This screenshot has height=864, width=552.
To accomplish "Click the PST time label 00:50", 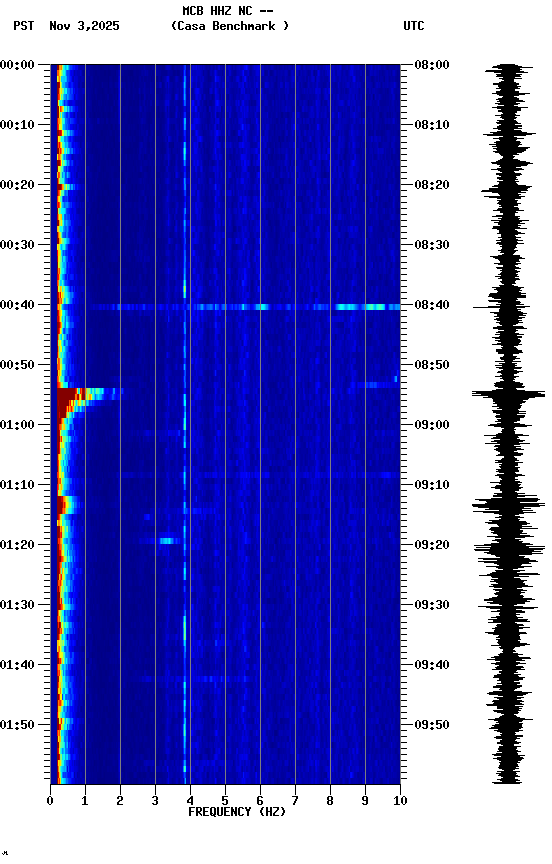I will pyautogui.click(x=17, y=365).
